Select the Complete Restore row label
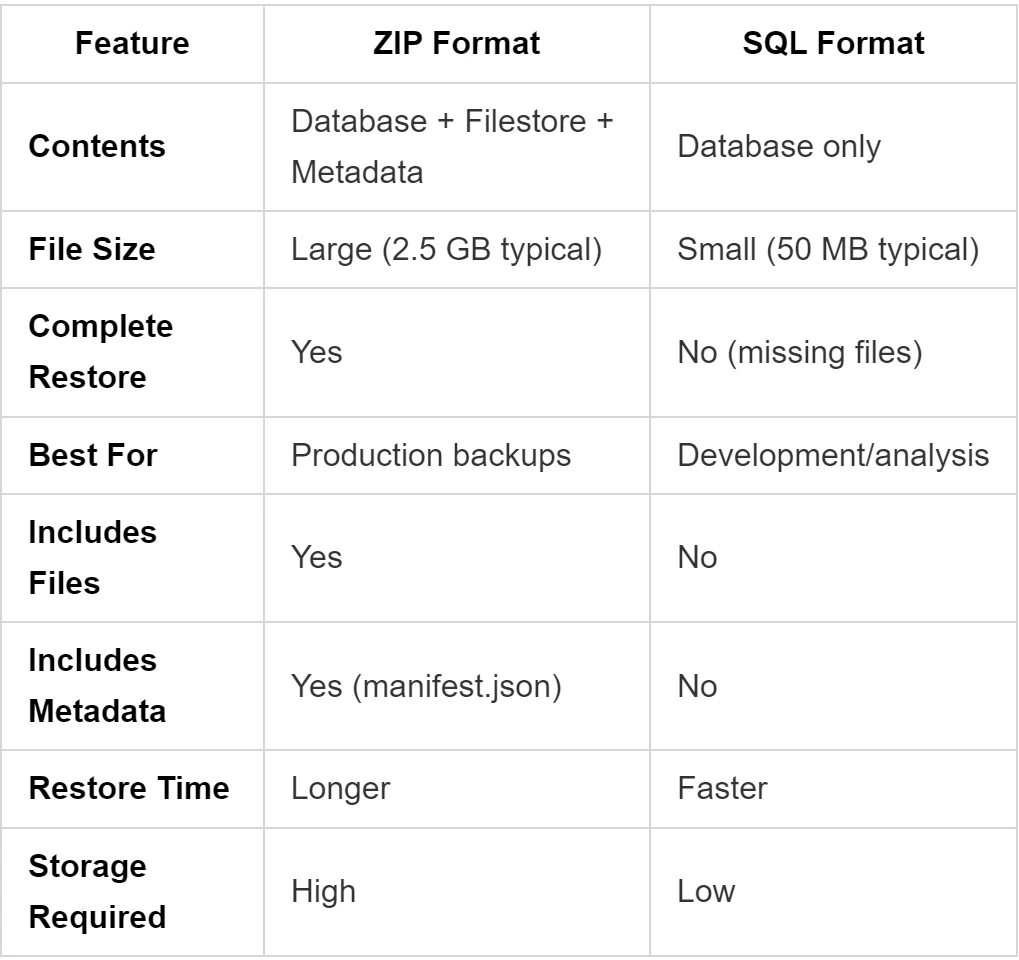Viewport: 1019px width, 960px height. (x=101, y=352)
